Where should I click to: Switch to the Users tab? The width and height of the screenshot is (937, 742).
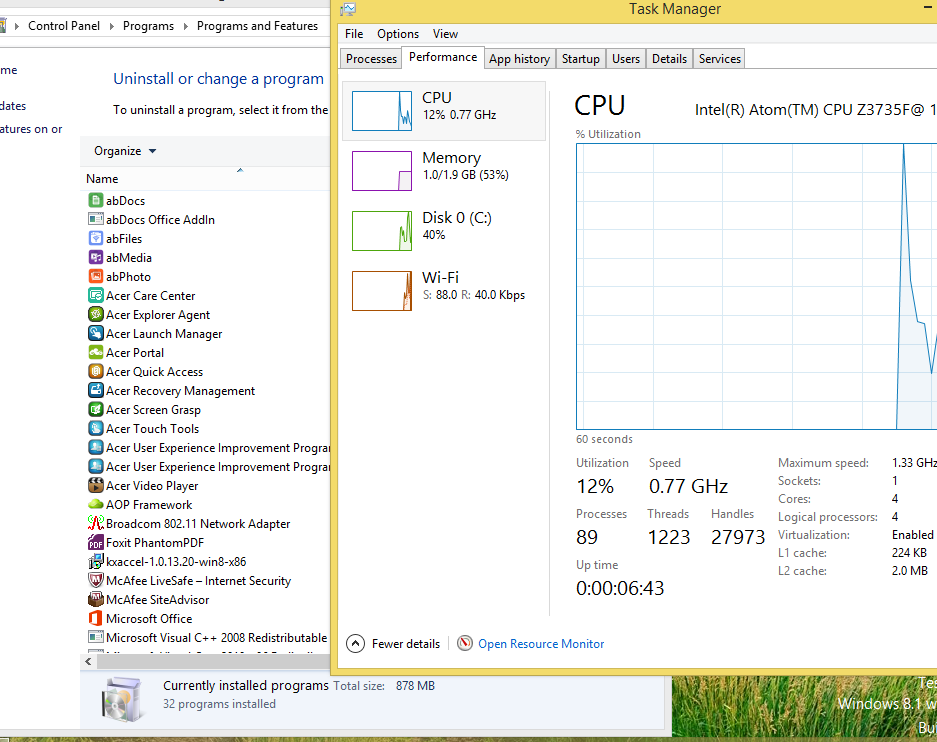point(626,59)
